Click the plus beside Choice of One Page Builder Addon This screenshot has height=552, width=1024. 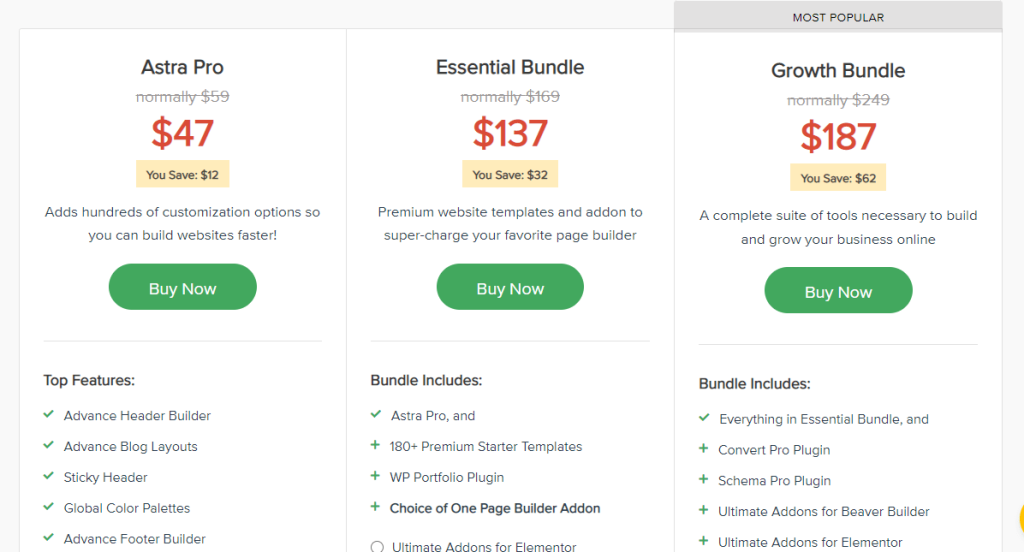pyautogui.click(x=376, y=508)
